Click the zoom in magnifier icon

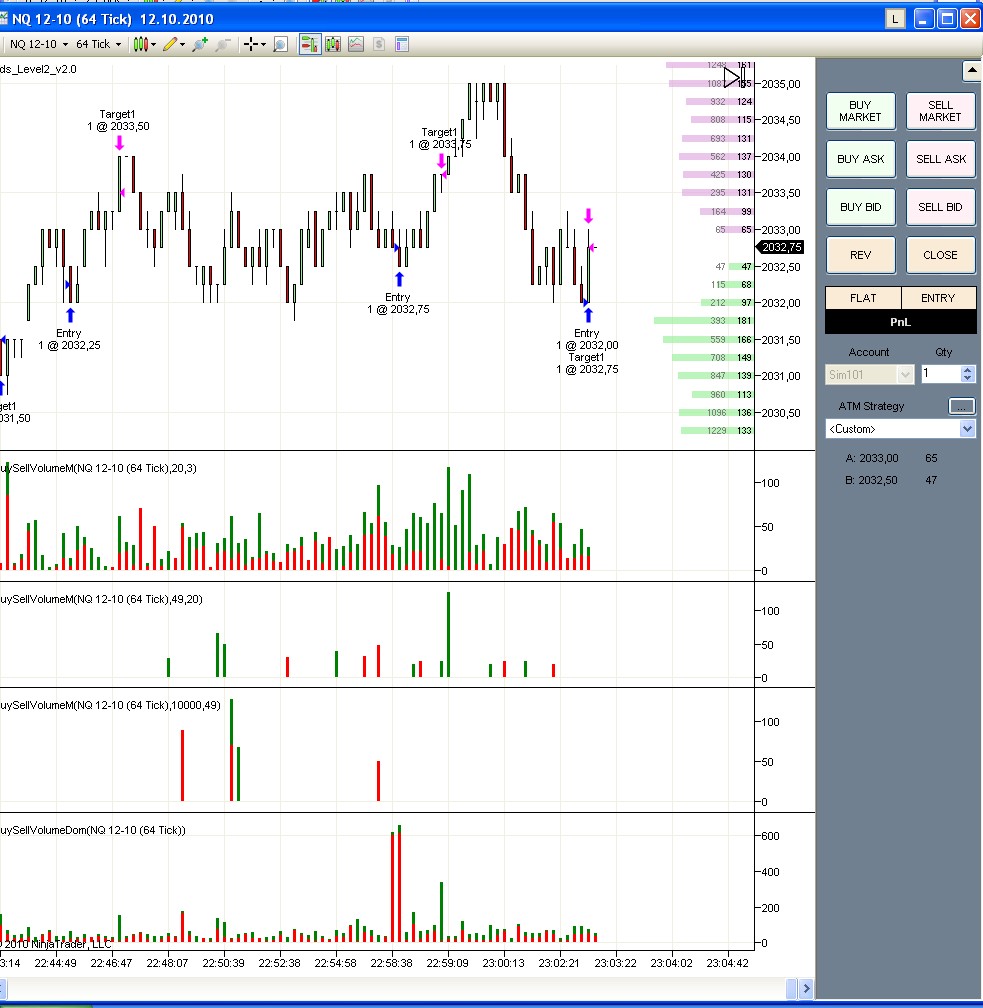[200, 44]
